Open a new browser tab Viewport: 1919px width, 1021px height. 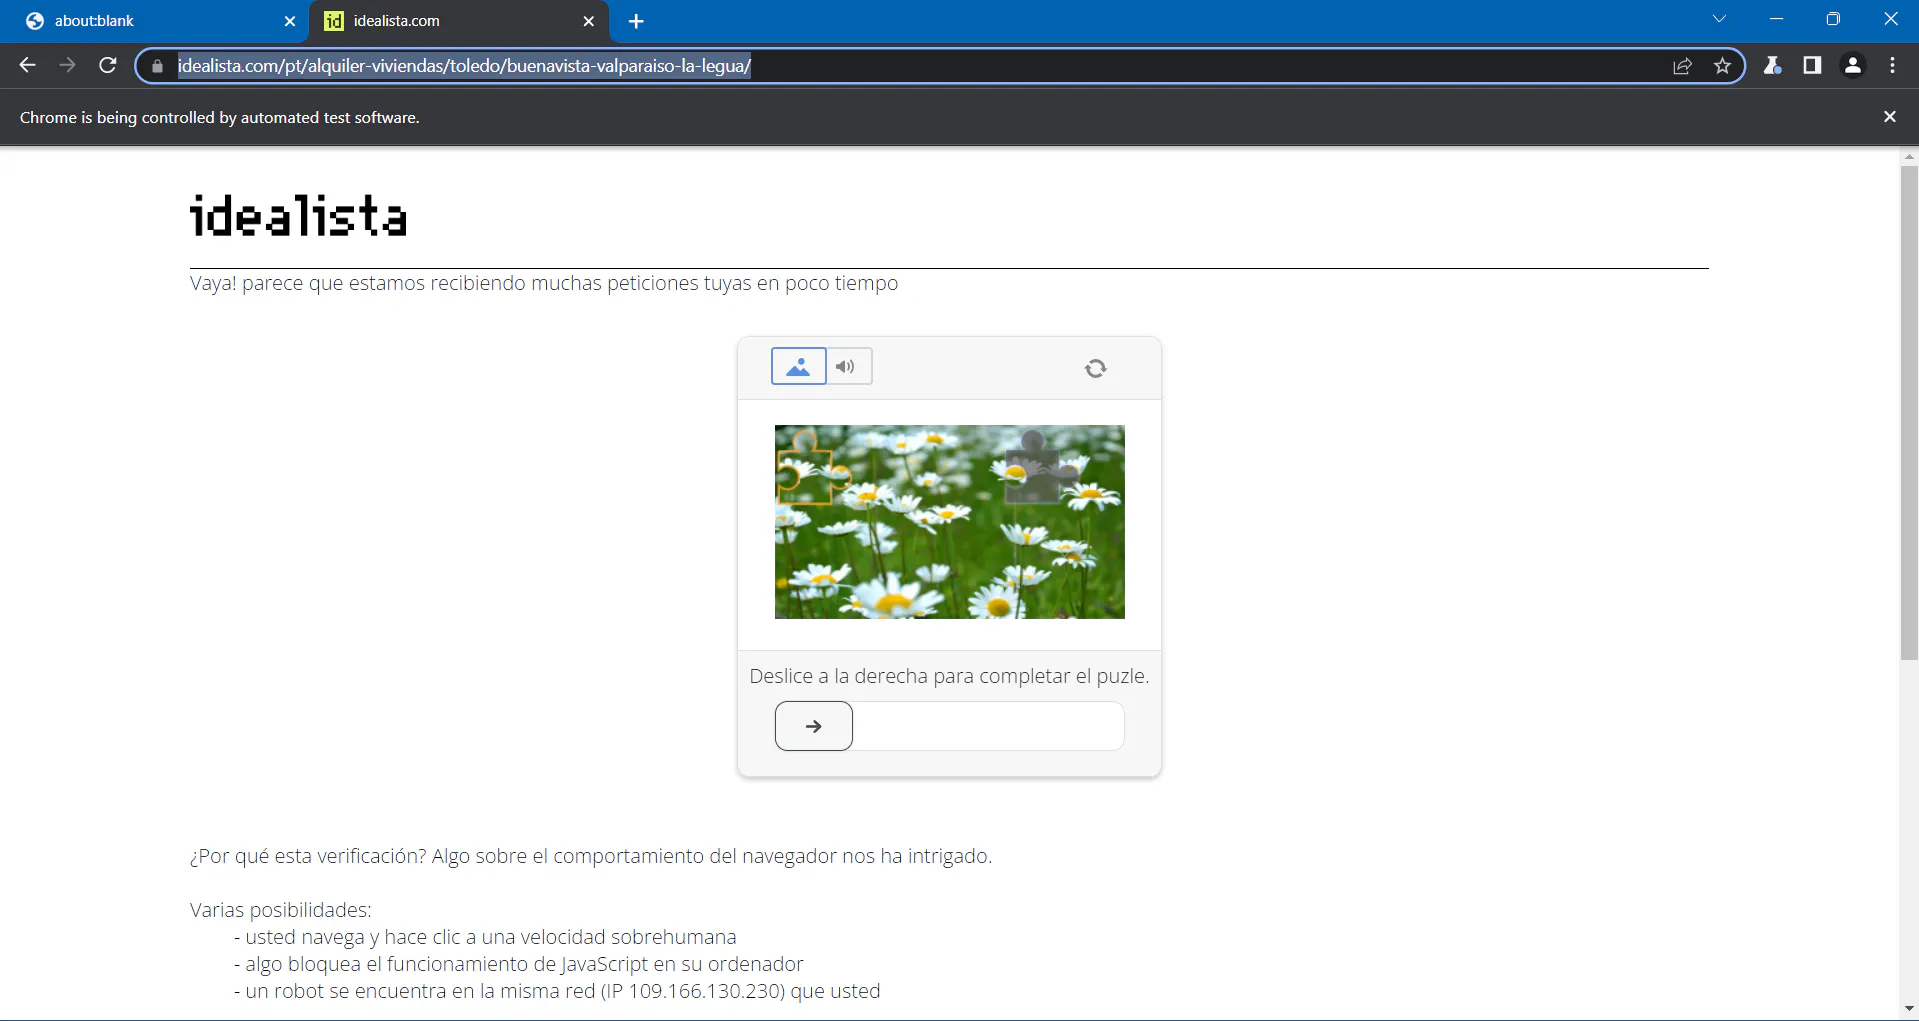coord(636,21)
